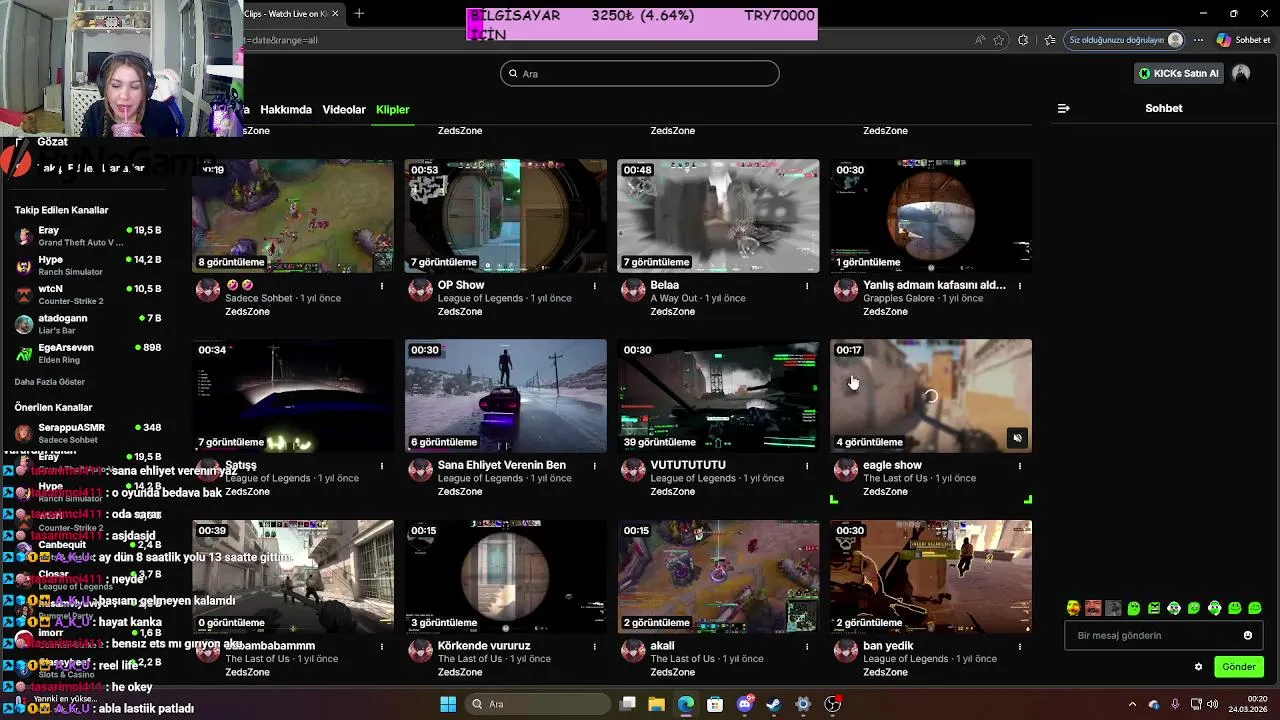Click League of Legends under OP Show clip
Screen dimensions: 1280x720
click(x=480, y=298)
